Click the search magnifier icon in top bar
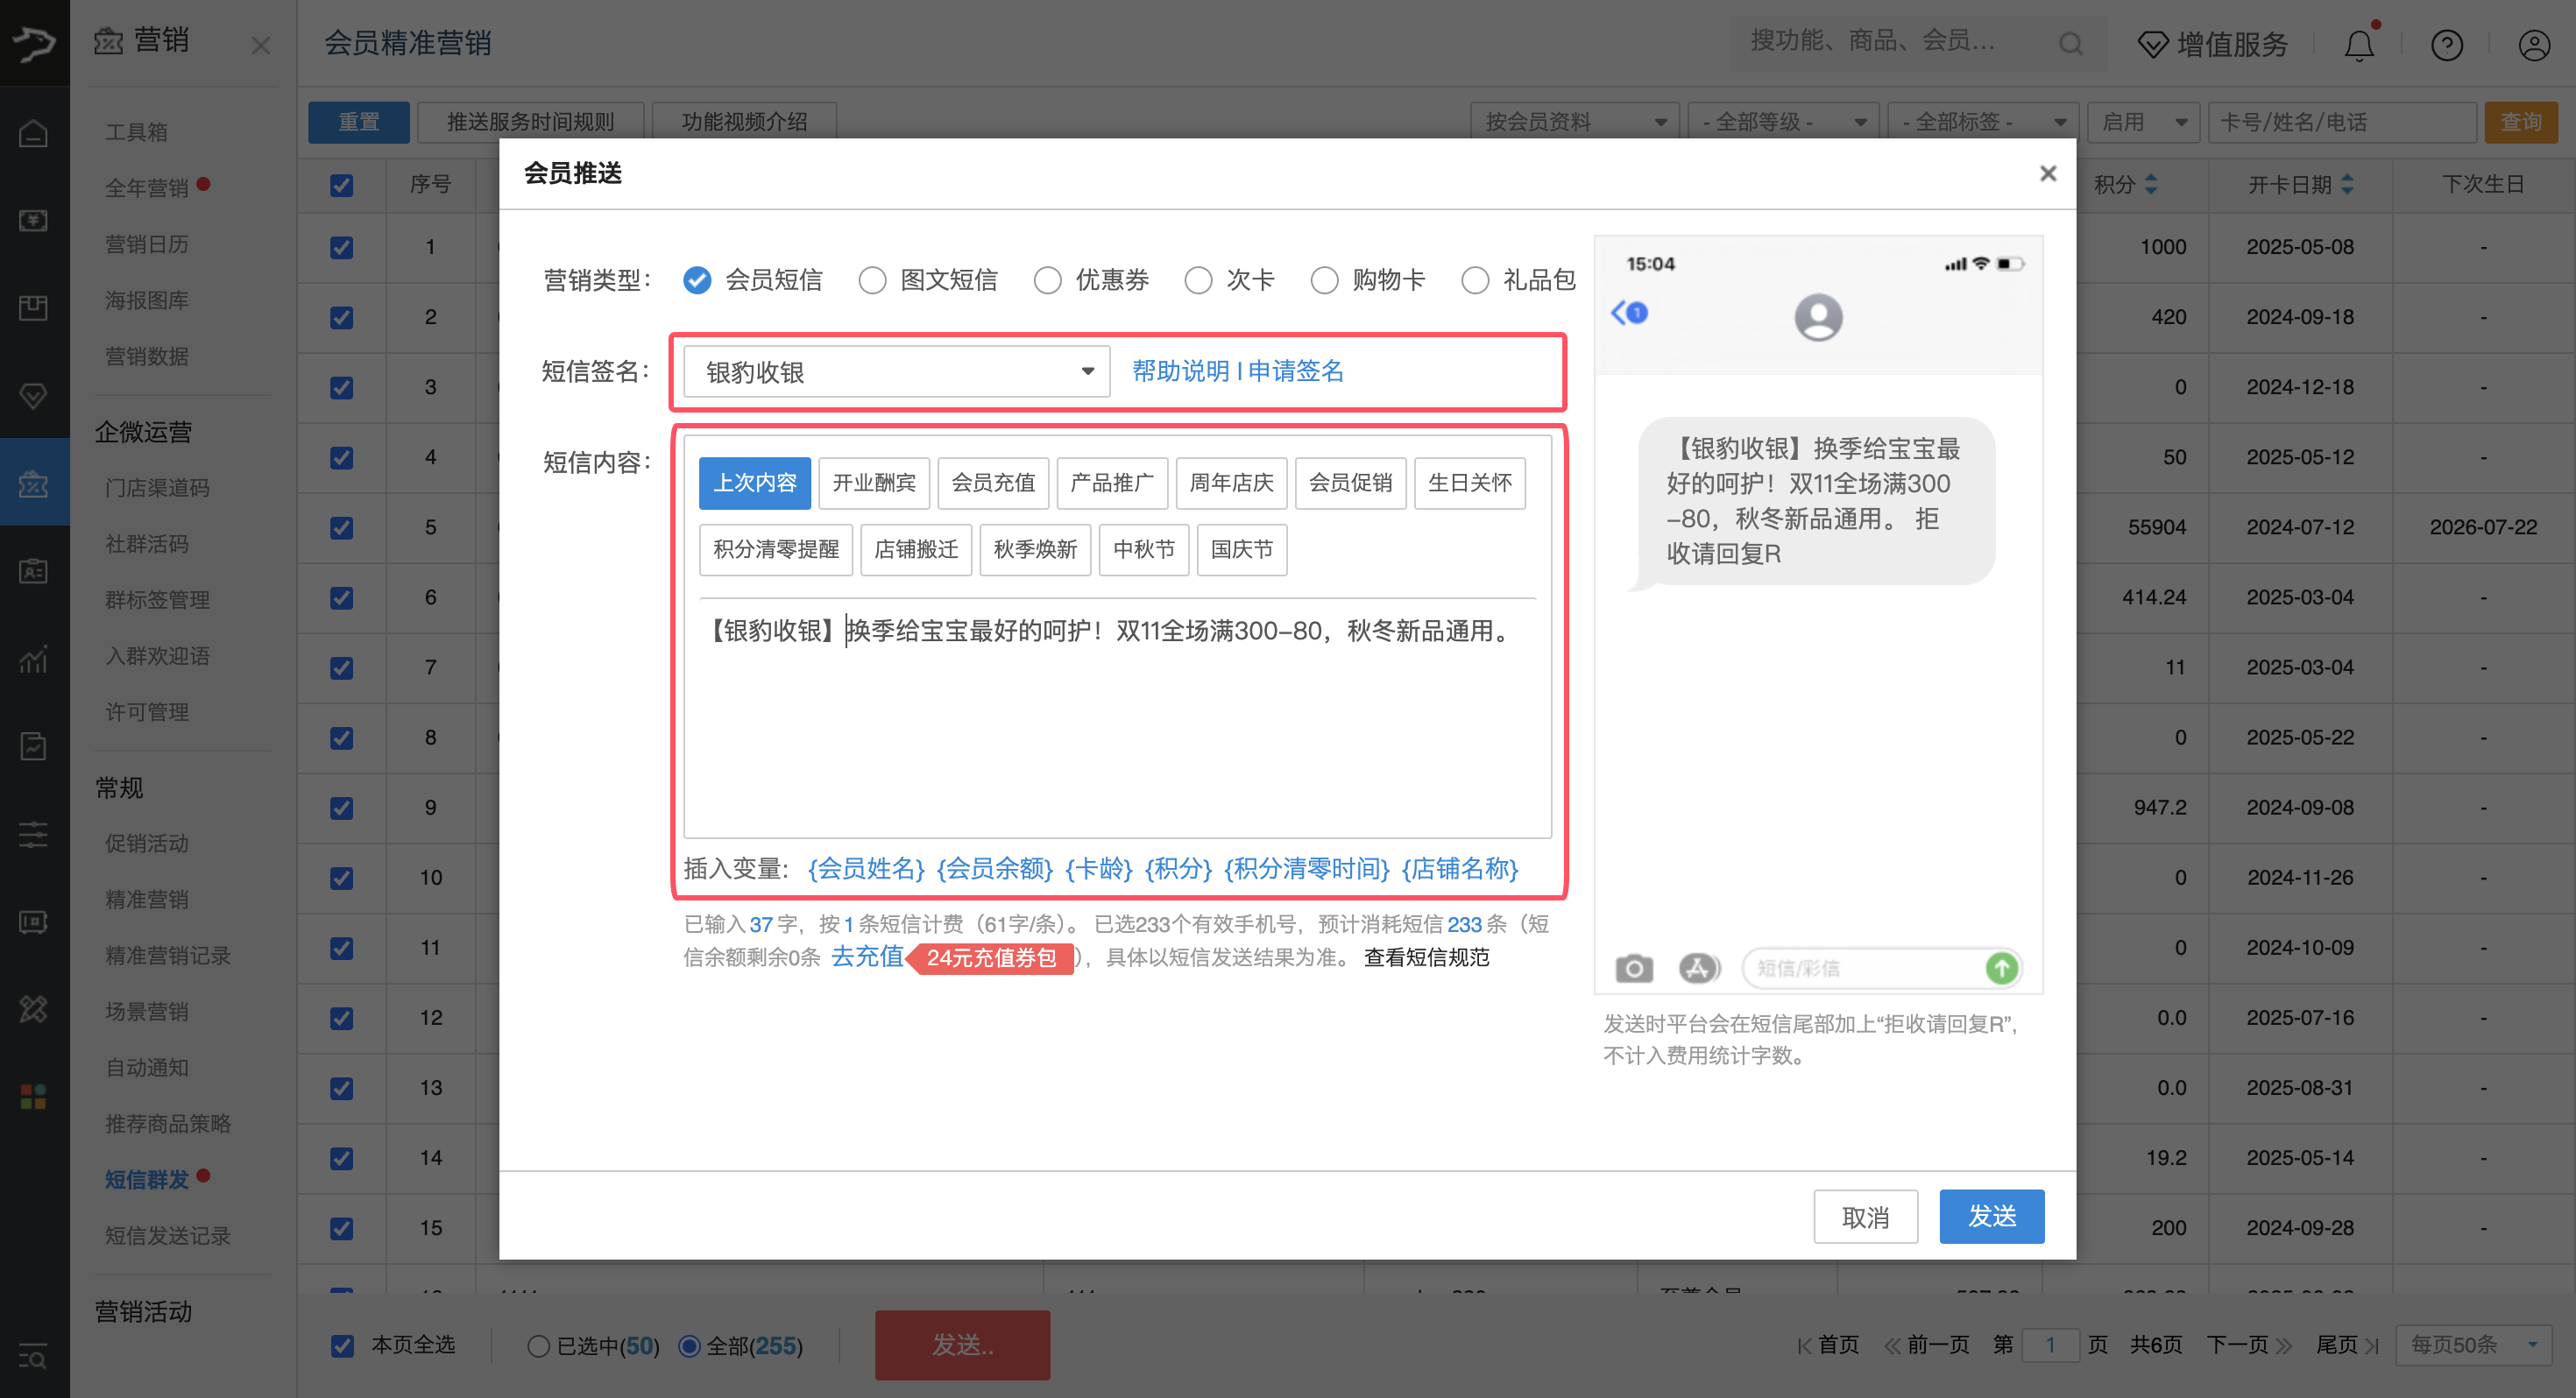 (2070, 43)
